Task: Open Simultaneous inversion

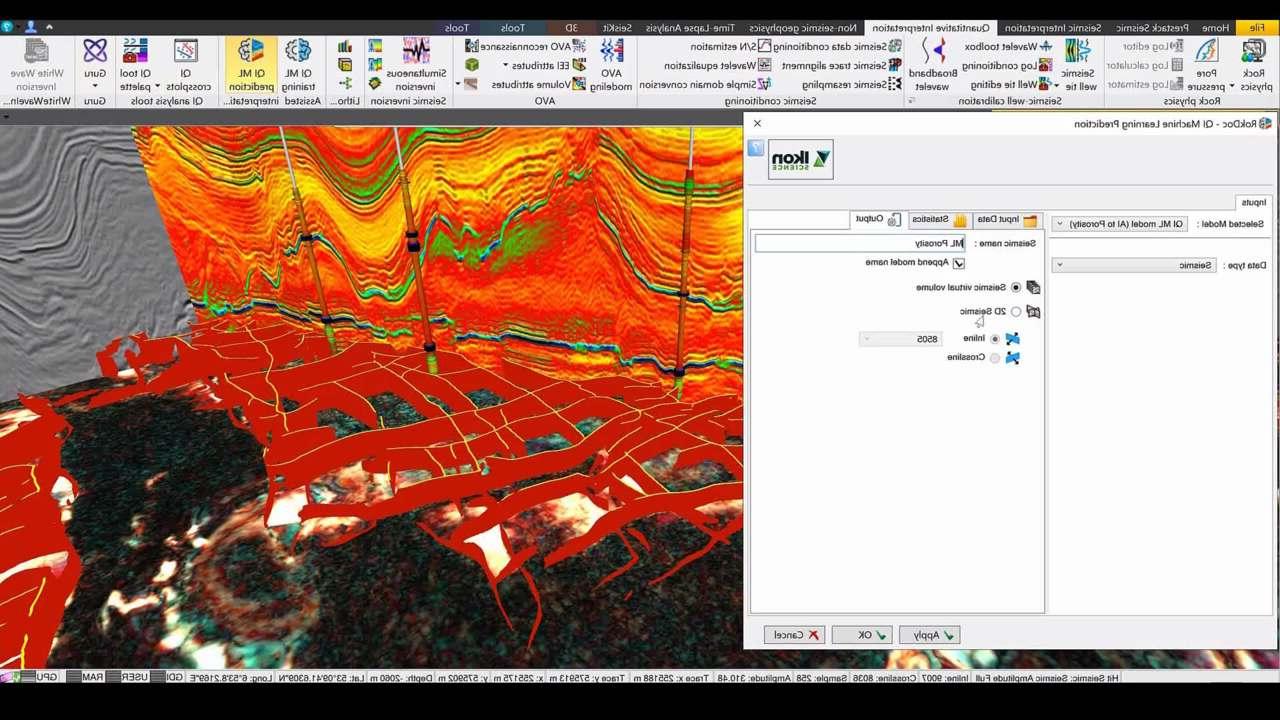Action: coord(415,65)
